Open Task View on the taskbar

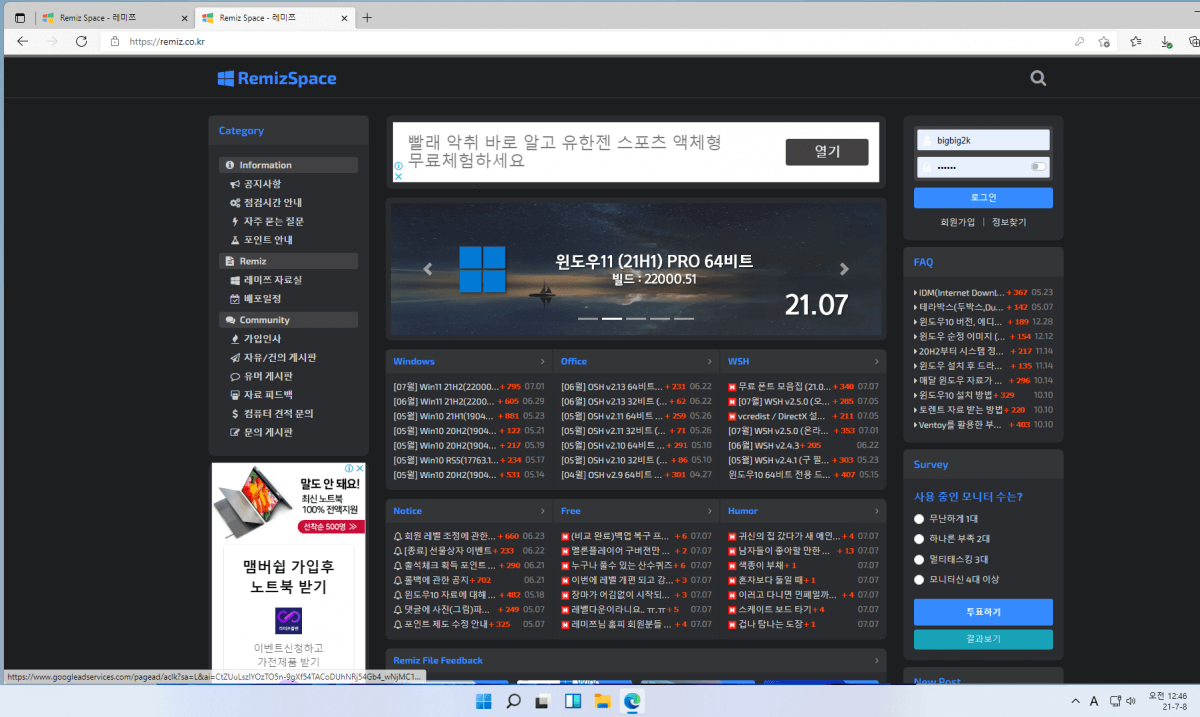pos(543,700)
